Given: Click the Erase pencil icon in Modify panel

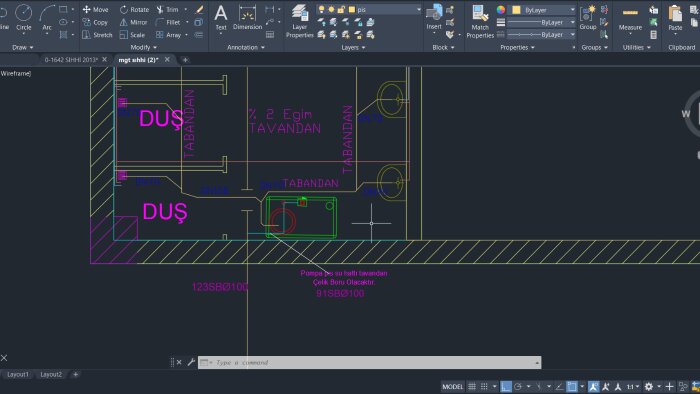Looking at the screenshot, I should [199, 9].
